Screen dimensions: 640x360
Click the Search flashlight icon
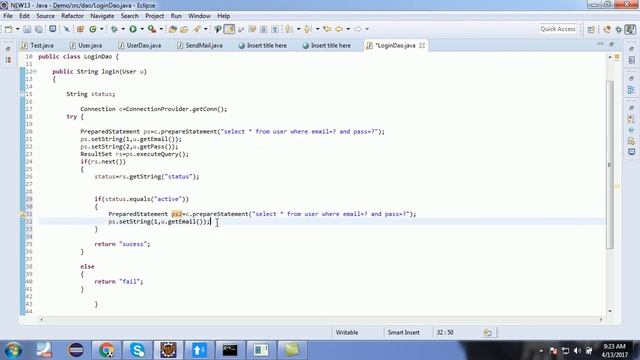pos(197,29)
